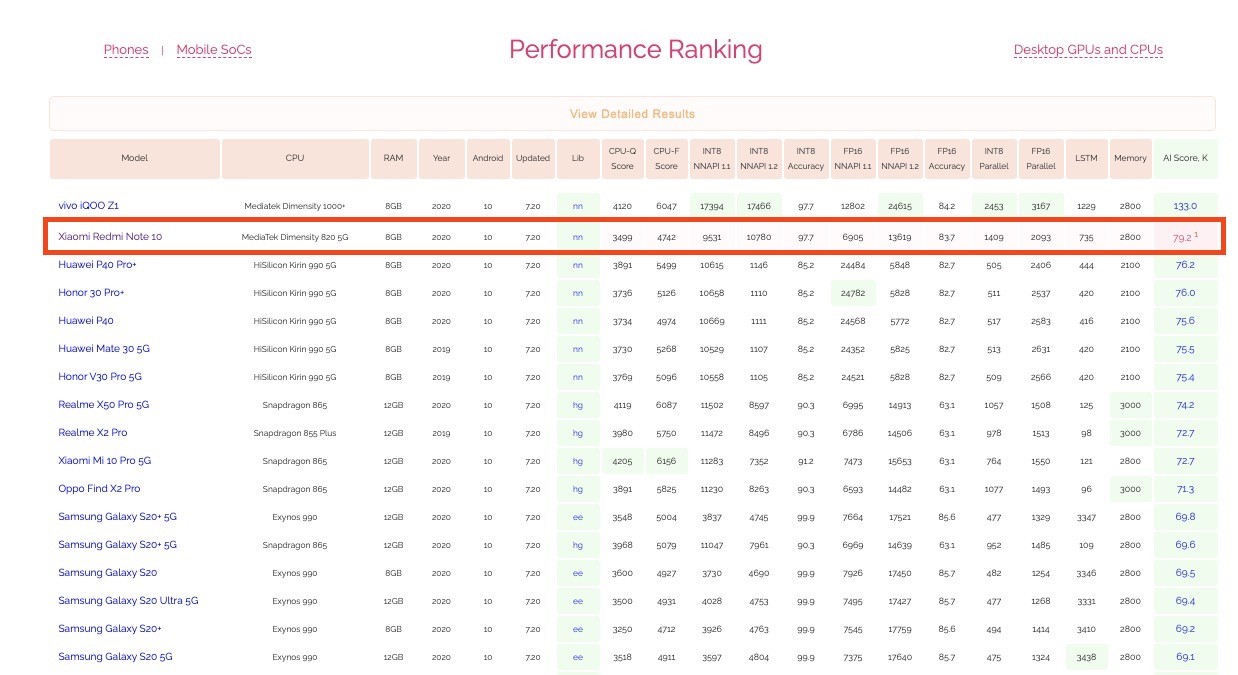The height and width of the screenshot is (675, 1238).
Task: Click the AI score value 76.0
Action: [1185, 293]
